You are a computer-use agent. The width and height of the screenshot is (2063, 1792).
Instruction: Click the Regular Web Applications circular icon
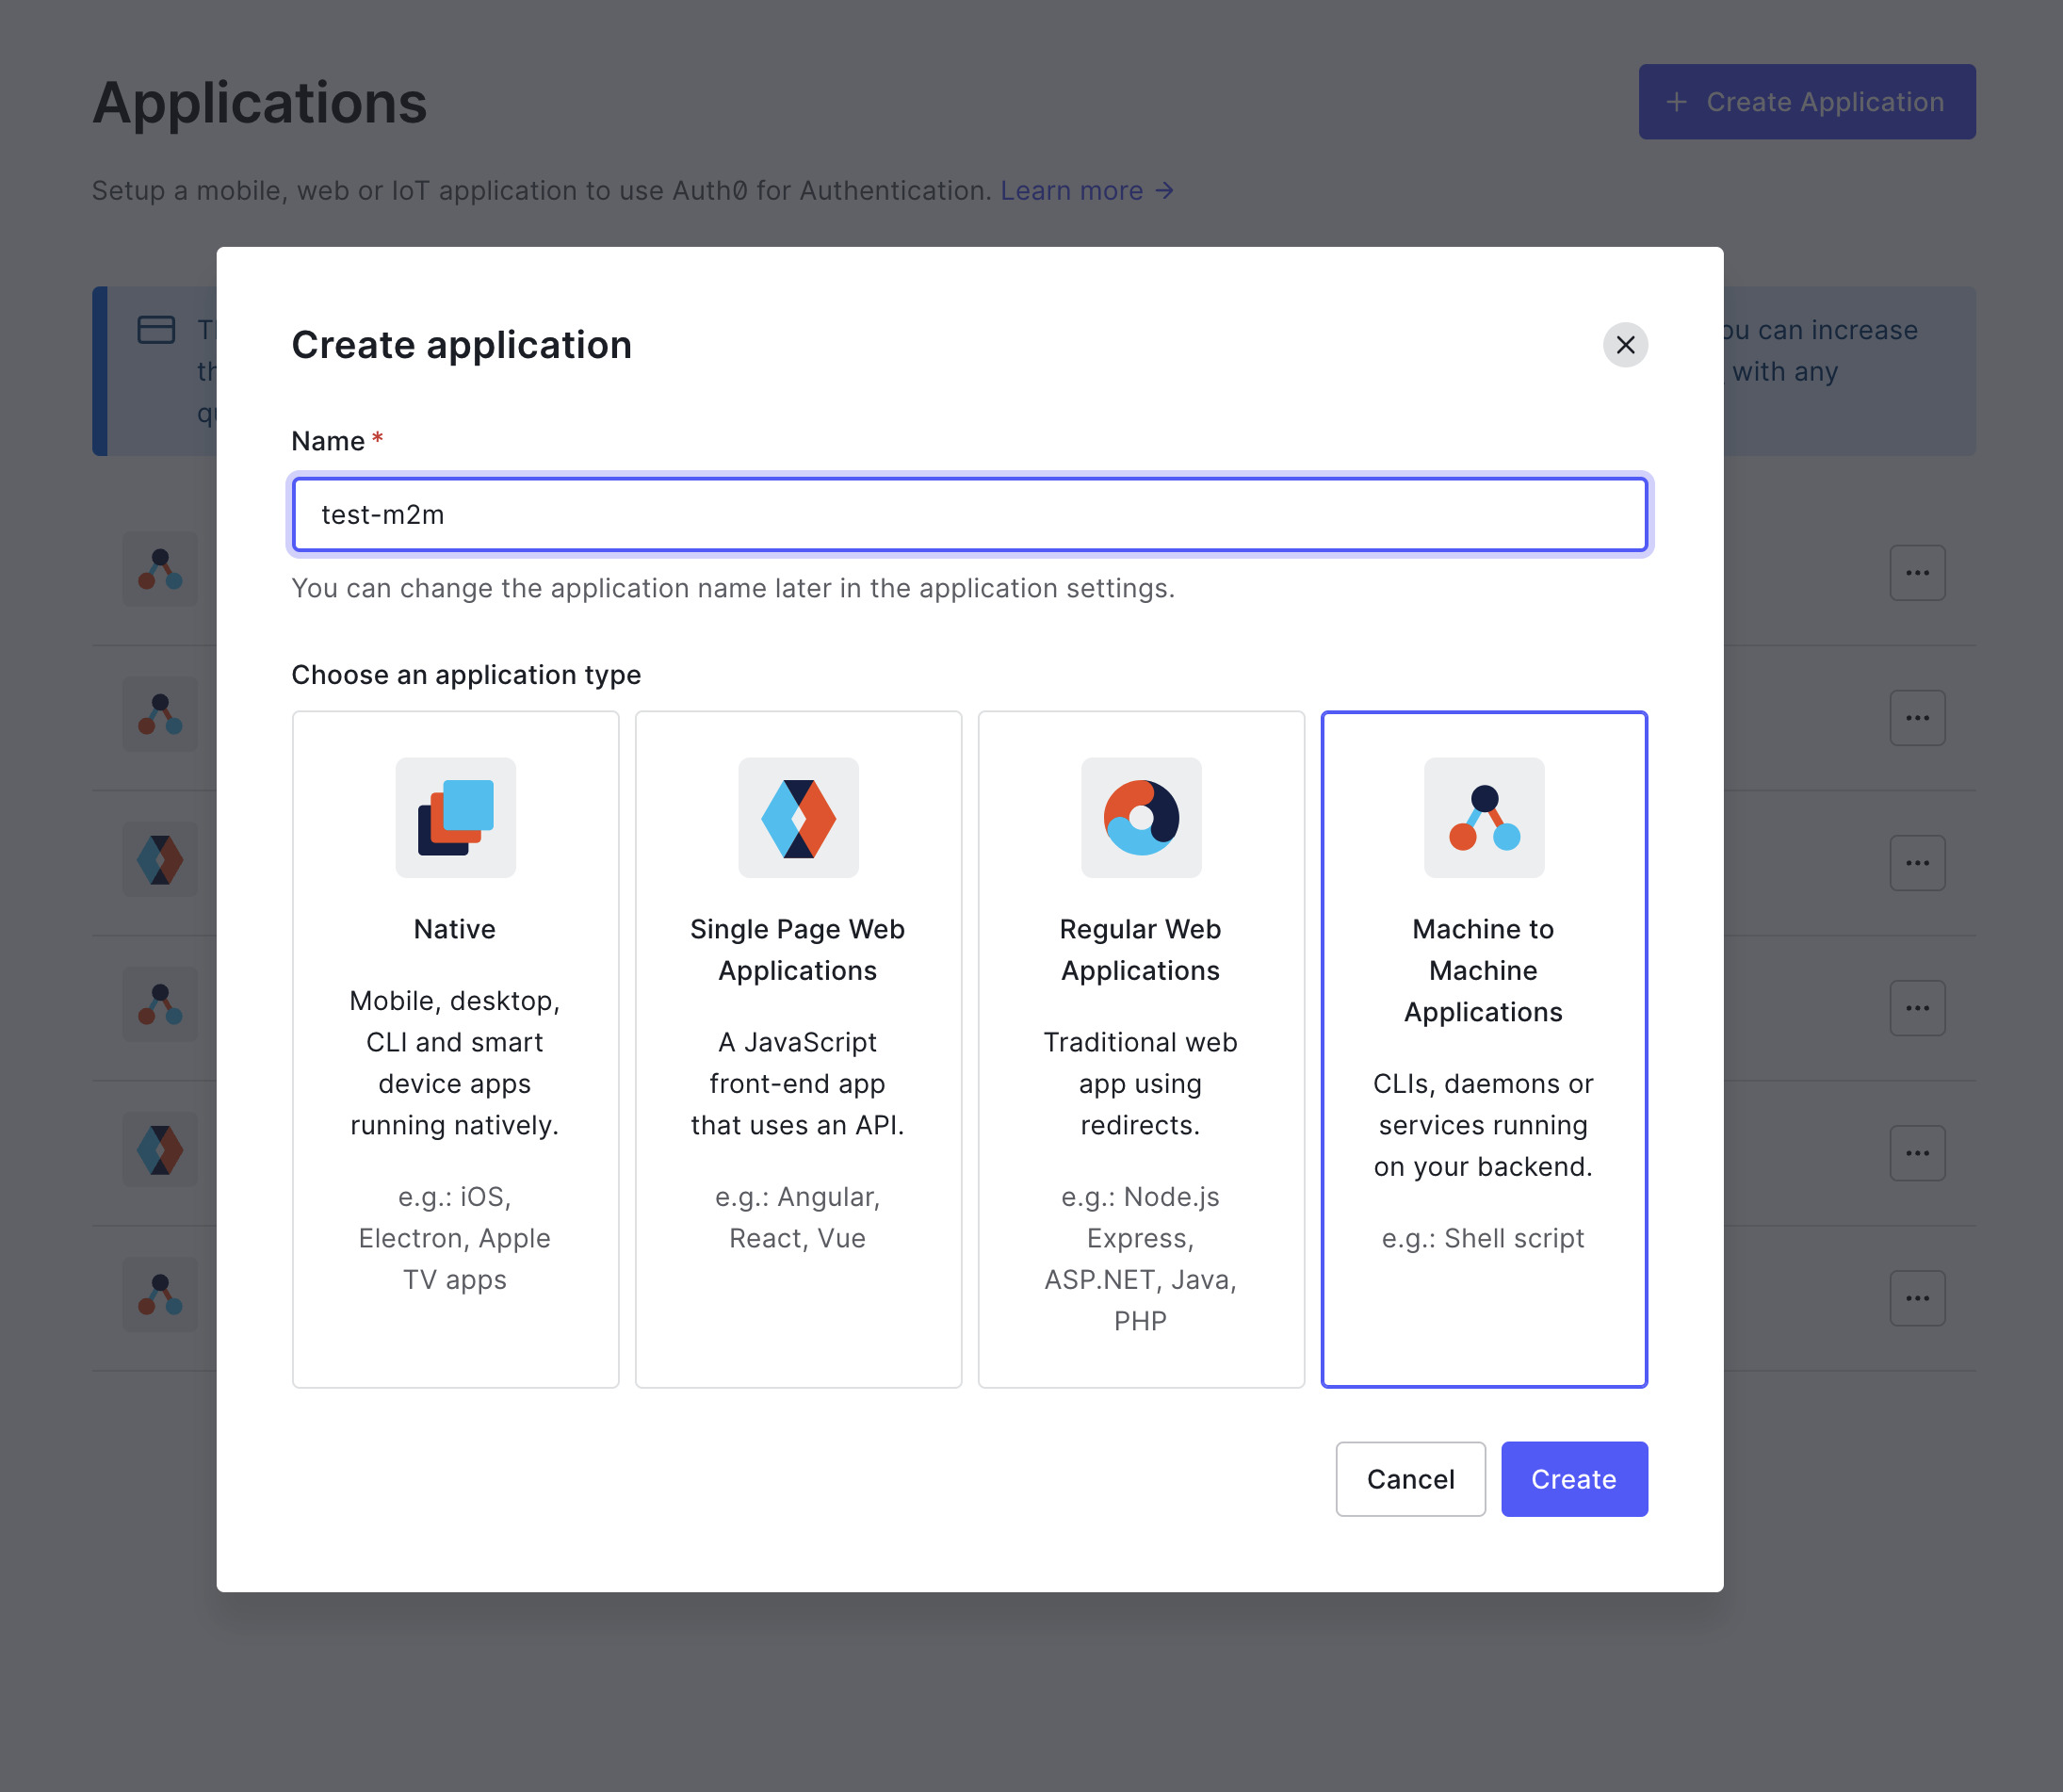[1140, 818]
